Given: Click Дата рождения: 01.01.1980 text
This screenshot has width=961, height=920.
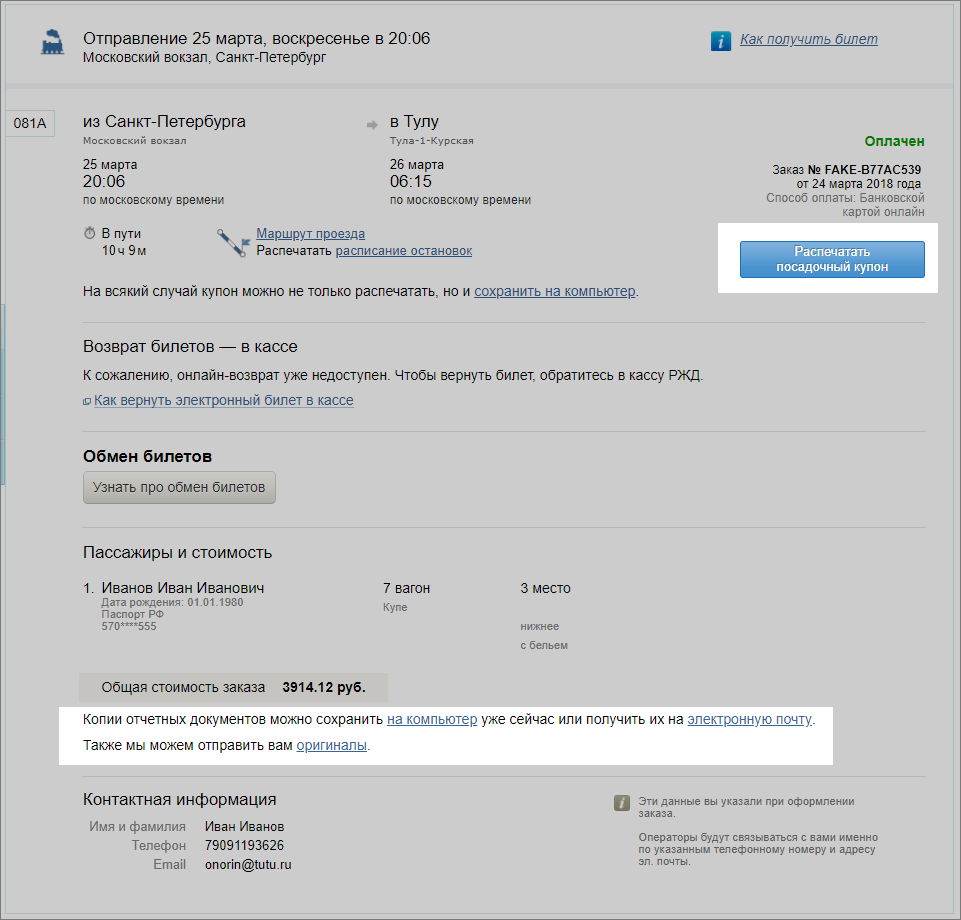Looking at the screenshot, I should click(x=172, y=603).
